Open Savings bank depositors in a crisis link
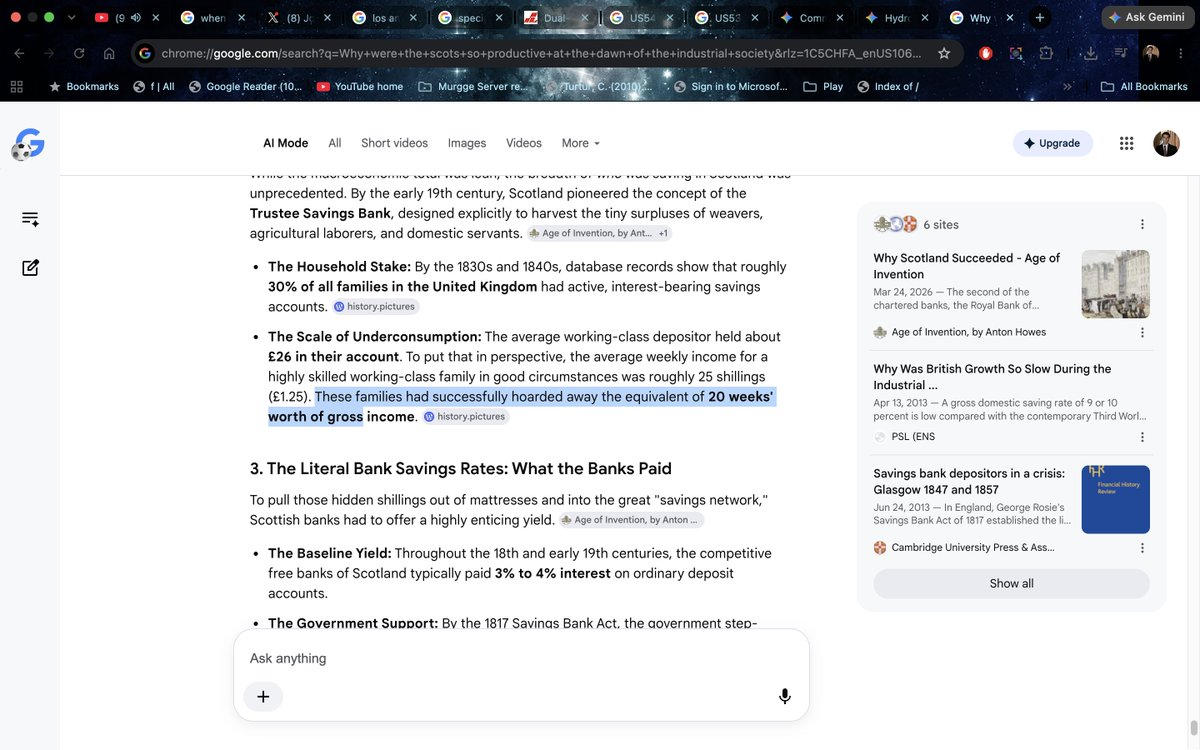The image size is (1200, 750). pyautogui.click(x=969, y=482)
